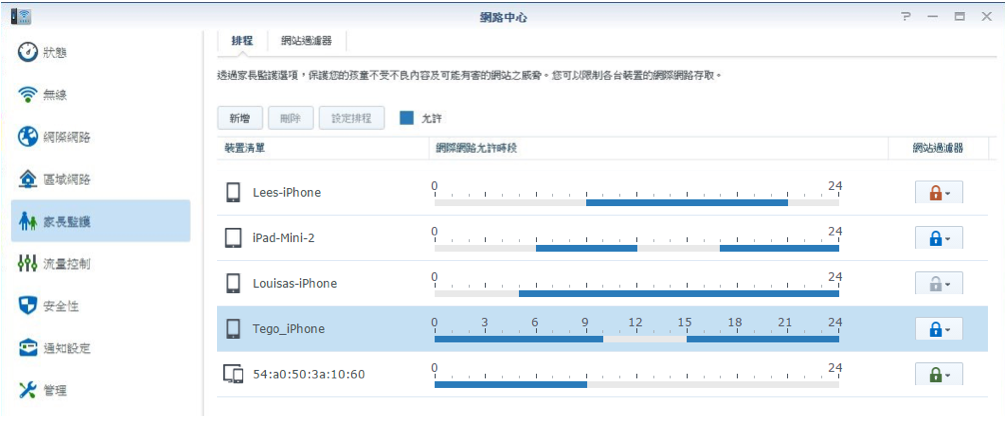The height and width of the screenshot is (427, 1007).
Task: Open red lock filter dropdown for Lees-iPhone
Action: pyautogui.click(x=939, y=192)
